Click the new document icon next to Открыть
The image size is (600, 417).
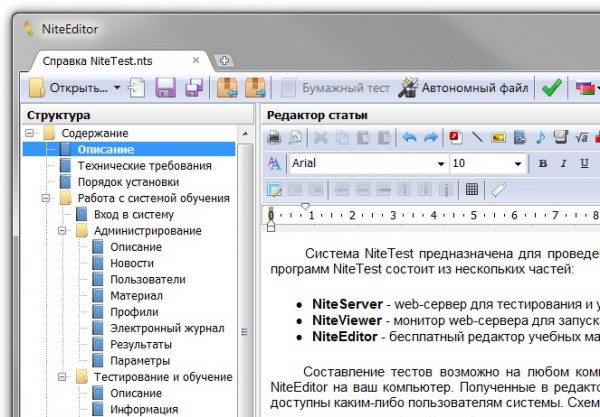click(x=137, y=88)
